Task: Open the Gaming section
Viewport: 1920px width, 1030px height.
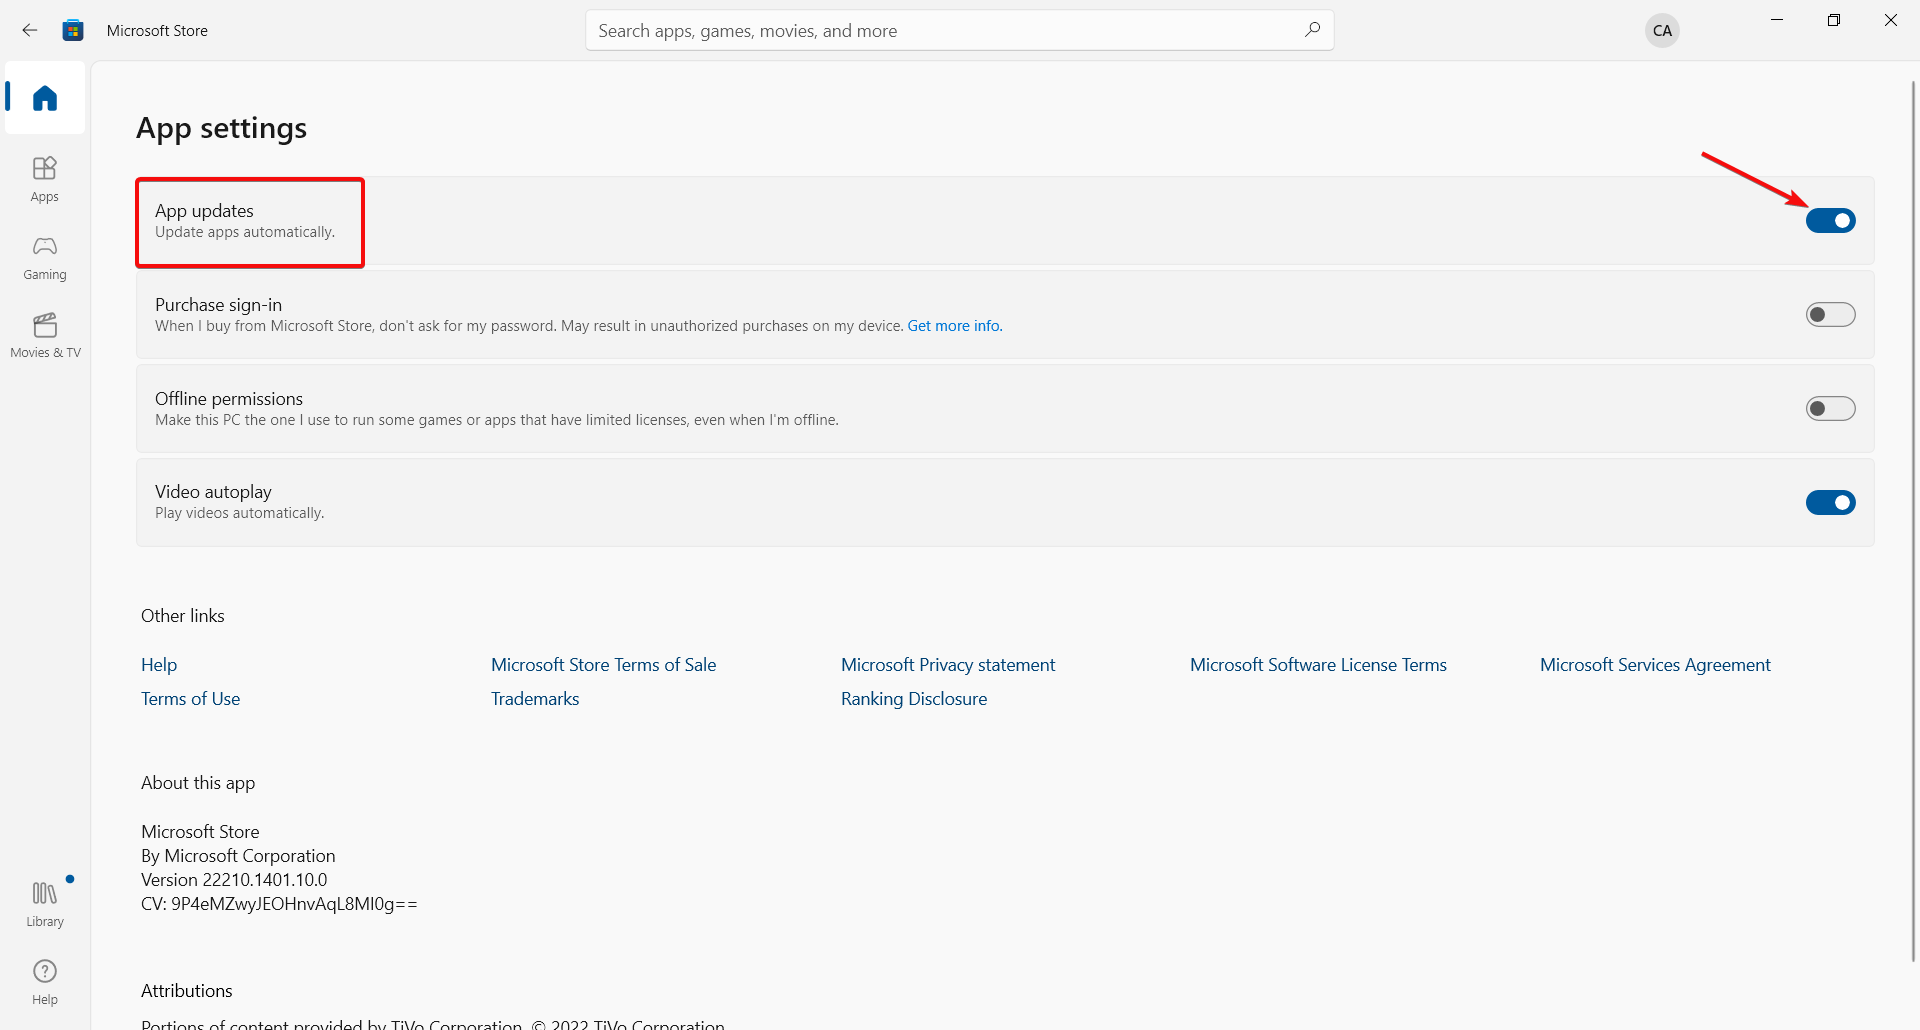Action: coord(45,257)
